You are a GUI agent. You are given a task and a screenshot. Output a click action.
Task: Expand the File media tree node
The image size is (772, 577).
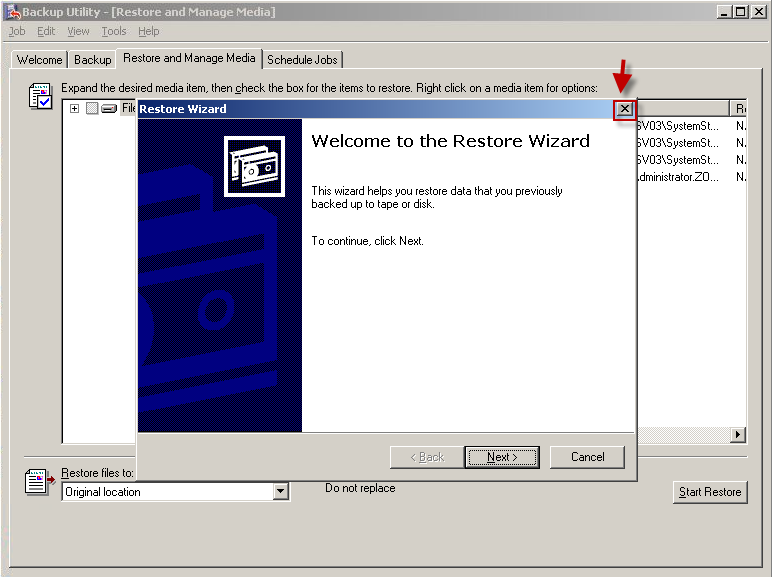(x=74, y=108)
